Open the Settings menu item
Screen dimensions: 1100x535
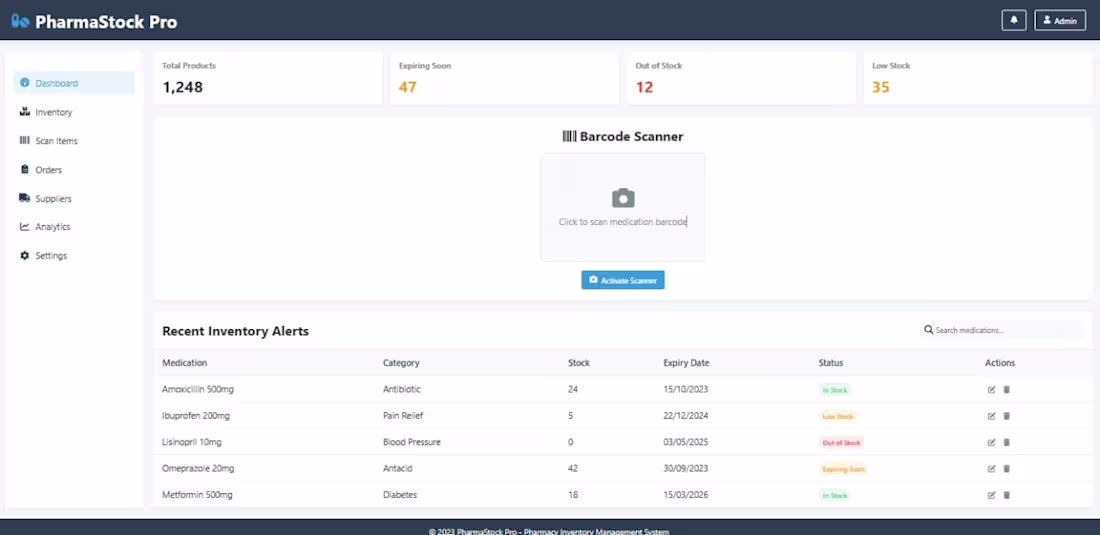click(74, 255)
